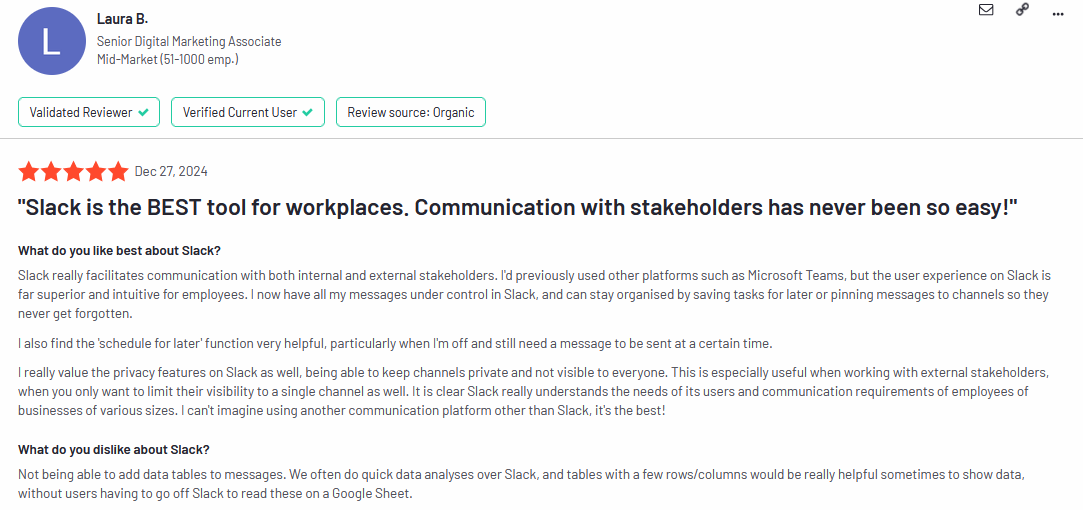This screenshot has width=1083, height=510.
Task: Open the three-dot more options menu
Action: (x=1058, y=12)
